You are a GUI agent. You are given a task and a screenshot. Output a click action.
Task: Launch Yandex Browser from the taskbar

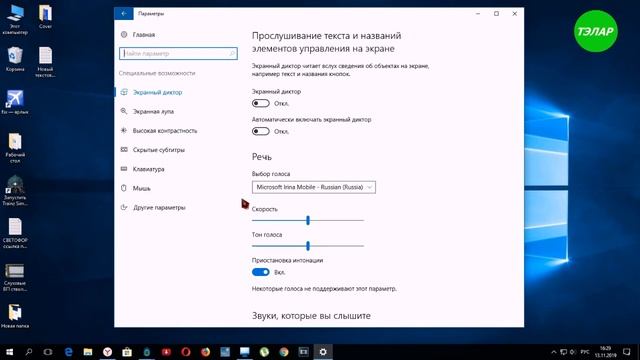[x=107, y=352]
